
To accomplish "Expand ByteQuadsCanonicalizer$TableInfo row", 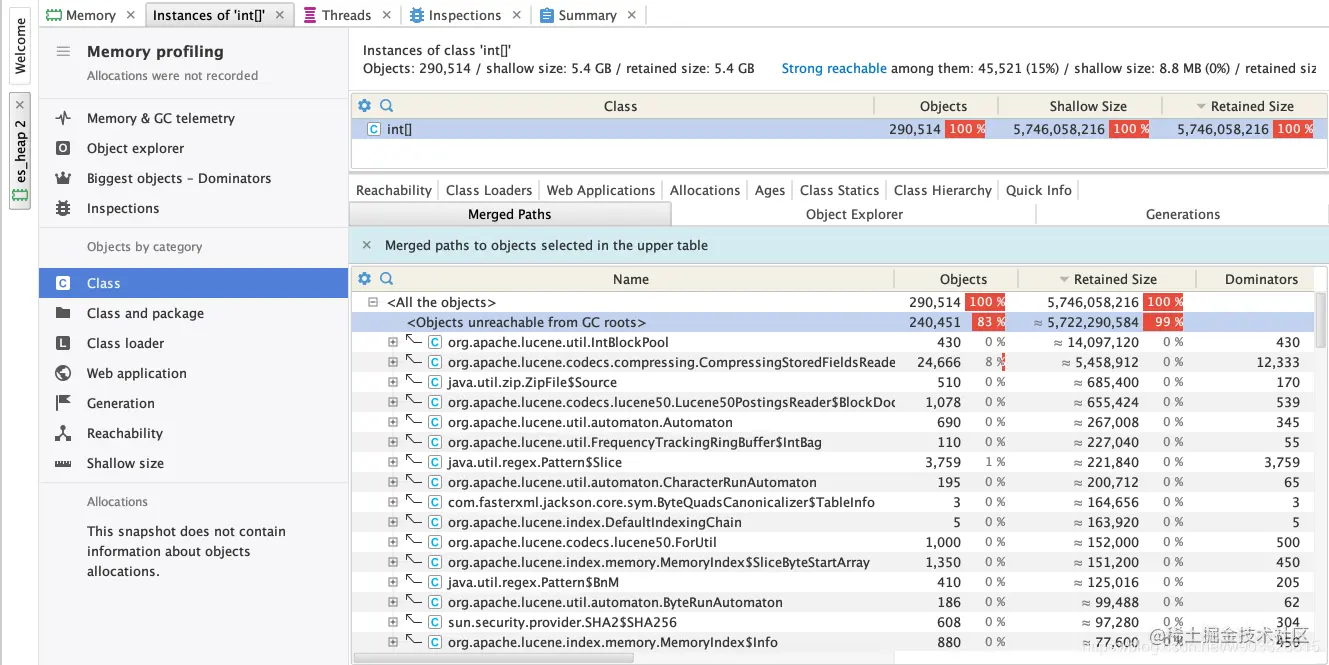I will coord(393,502).
